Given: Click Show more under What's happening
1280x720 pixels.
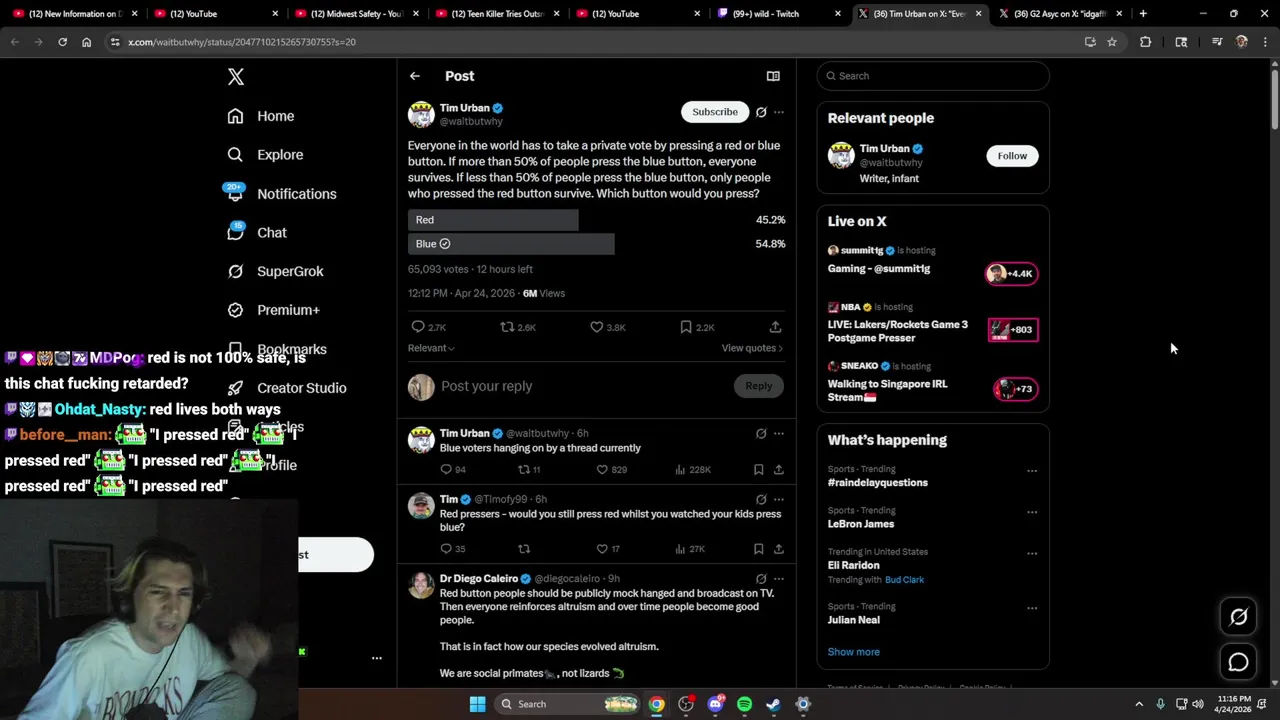Looking at the screenshot, I should click(853, 652).
